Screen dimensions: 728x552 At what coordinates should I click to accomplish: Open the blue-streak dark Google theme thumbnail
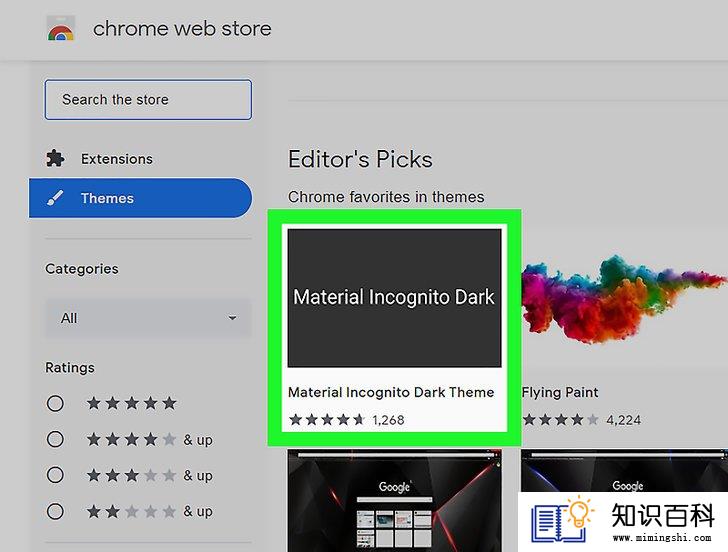tap(624, 470)
